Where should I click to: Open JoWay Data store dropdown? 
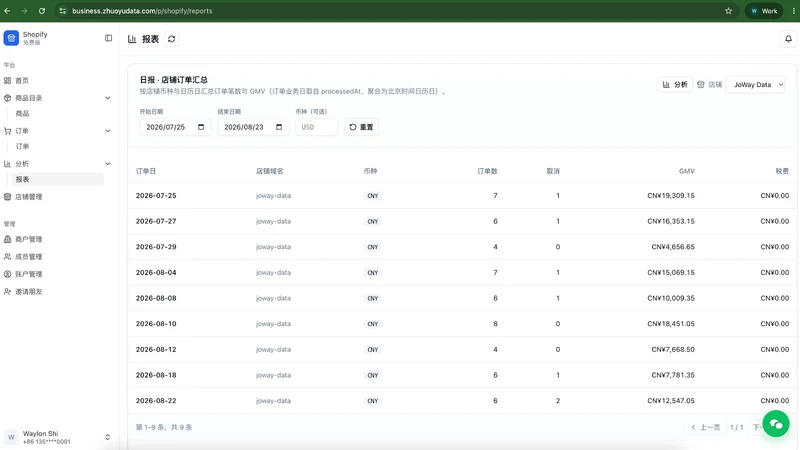tap(756, 85)
